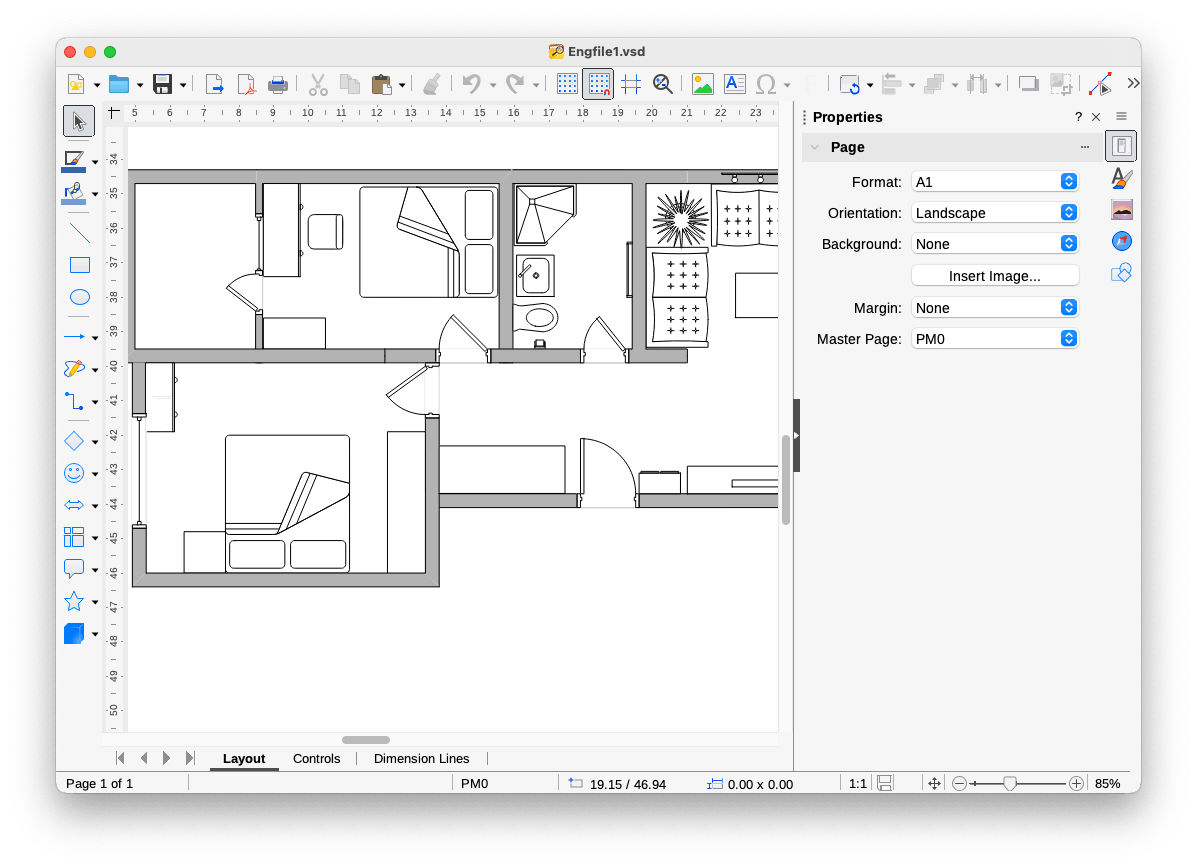Close the Properties sidebar deck

(x=1096, y=117)
